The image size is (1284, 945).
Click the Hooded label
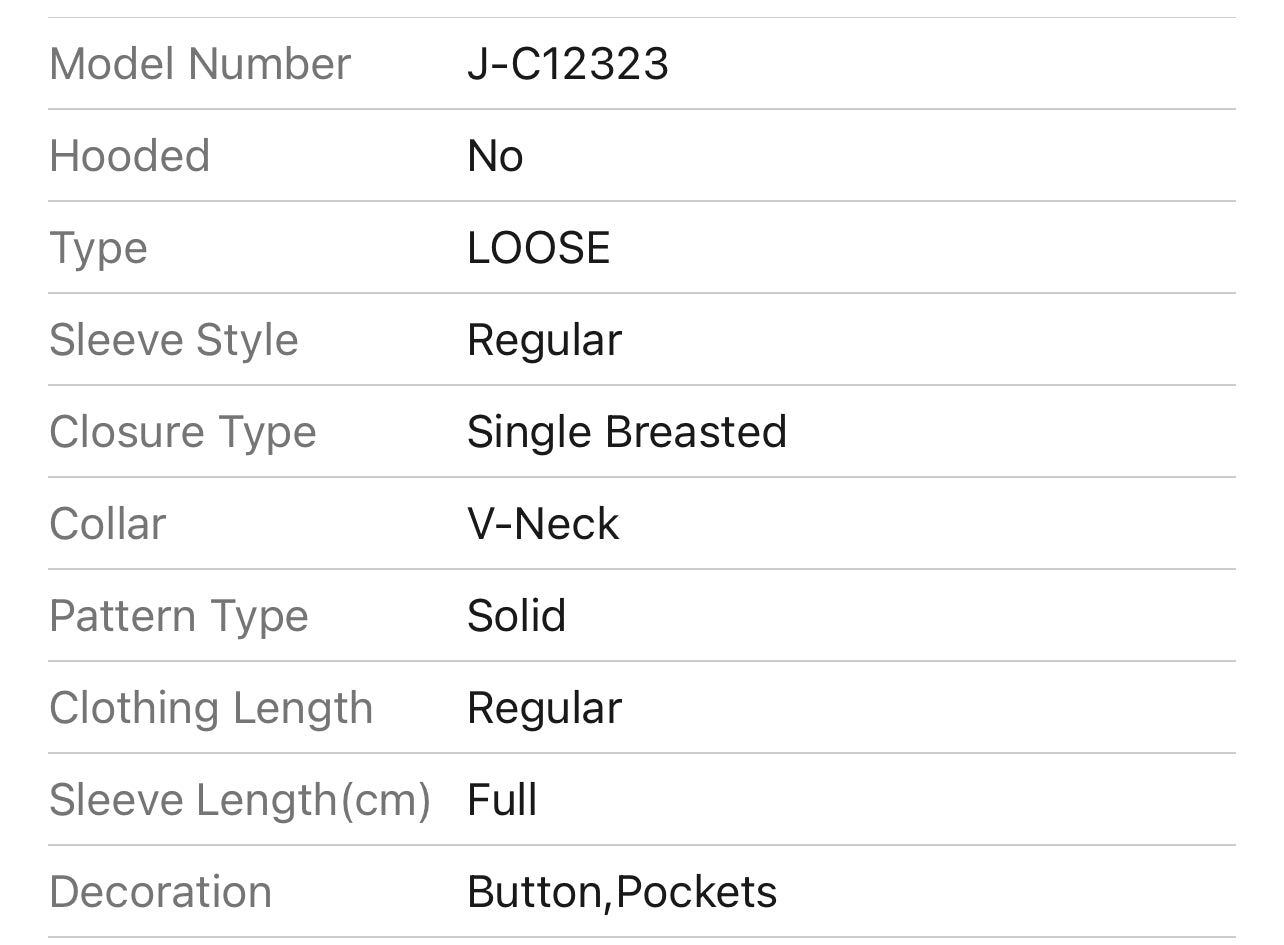(x=129, y=156)
